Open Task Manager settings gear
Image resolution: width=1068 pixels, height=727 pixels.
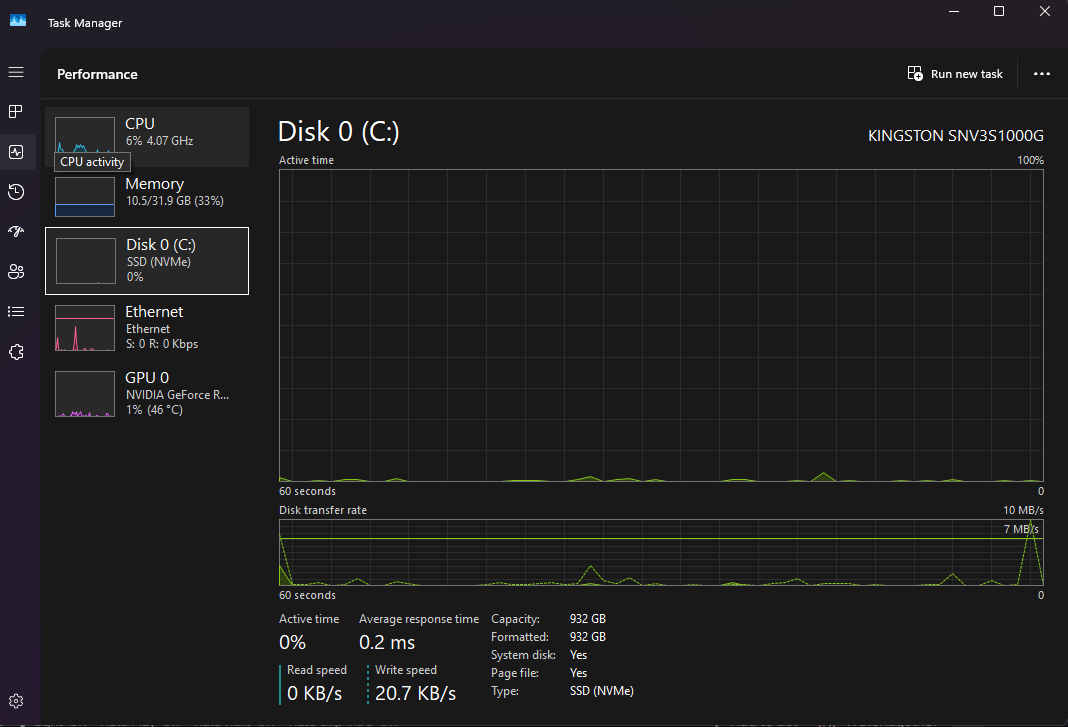click(x=16, y=701)
